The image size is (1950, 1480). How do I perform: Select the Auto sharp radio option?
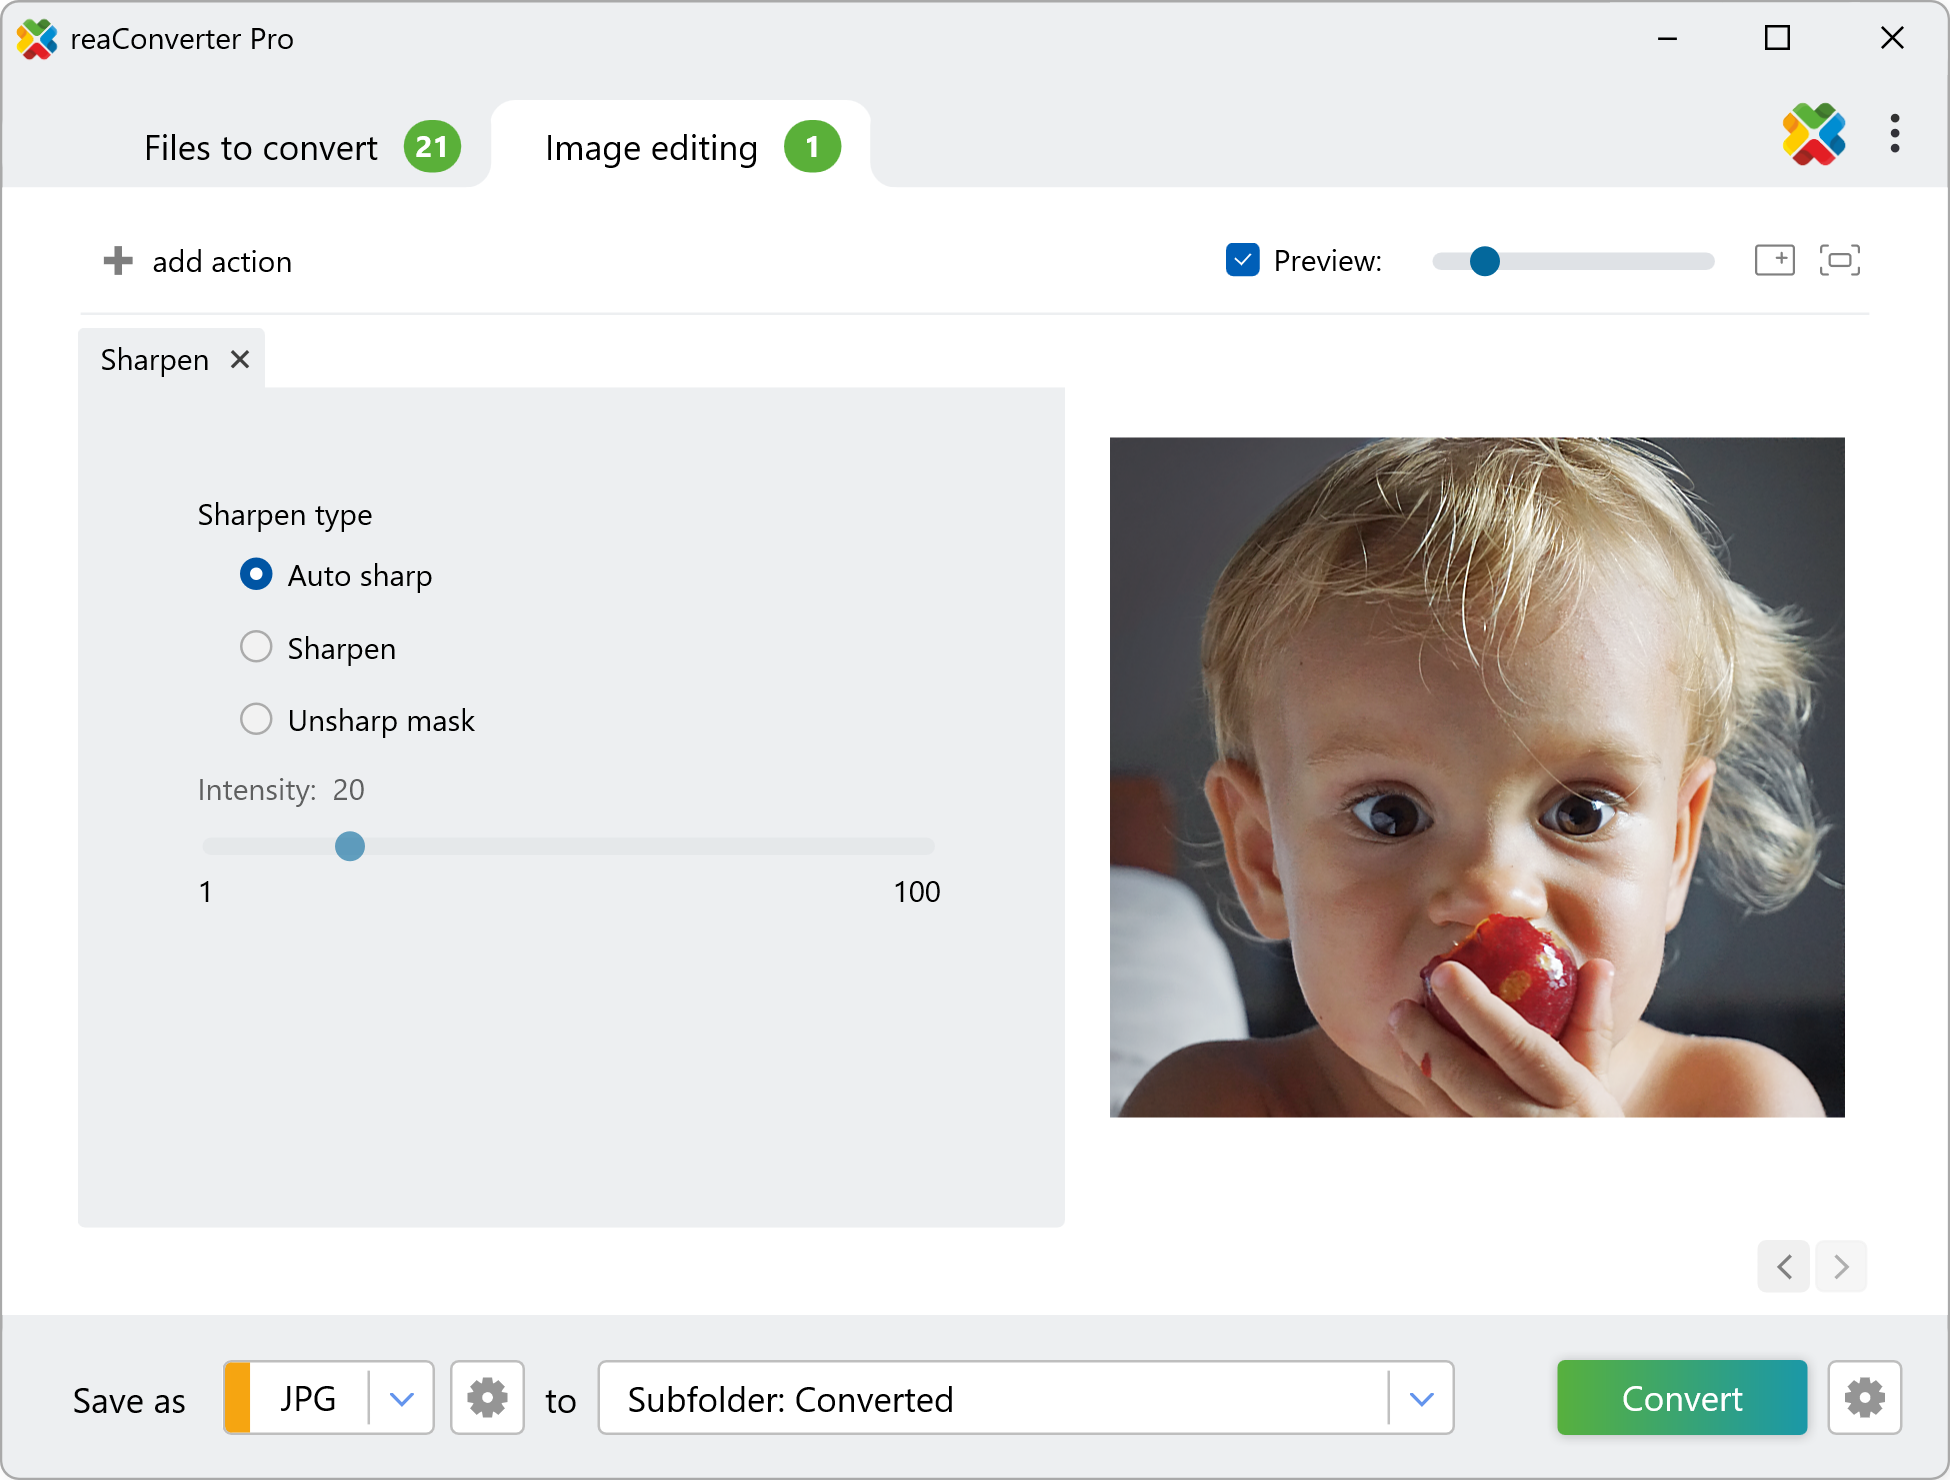256,574
